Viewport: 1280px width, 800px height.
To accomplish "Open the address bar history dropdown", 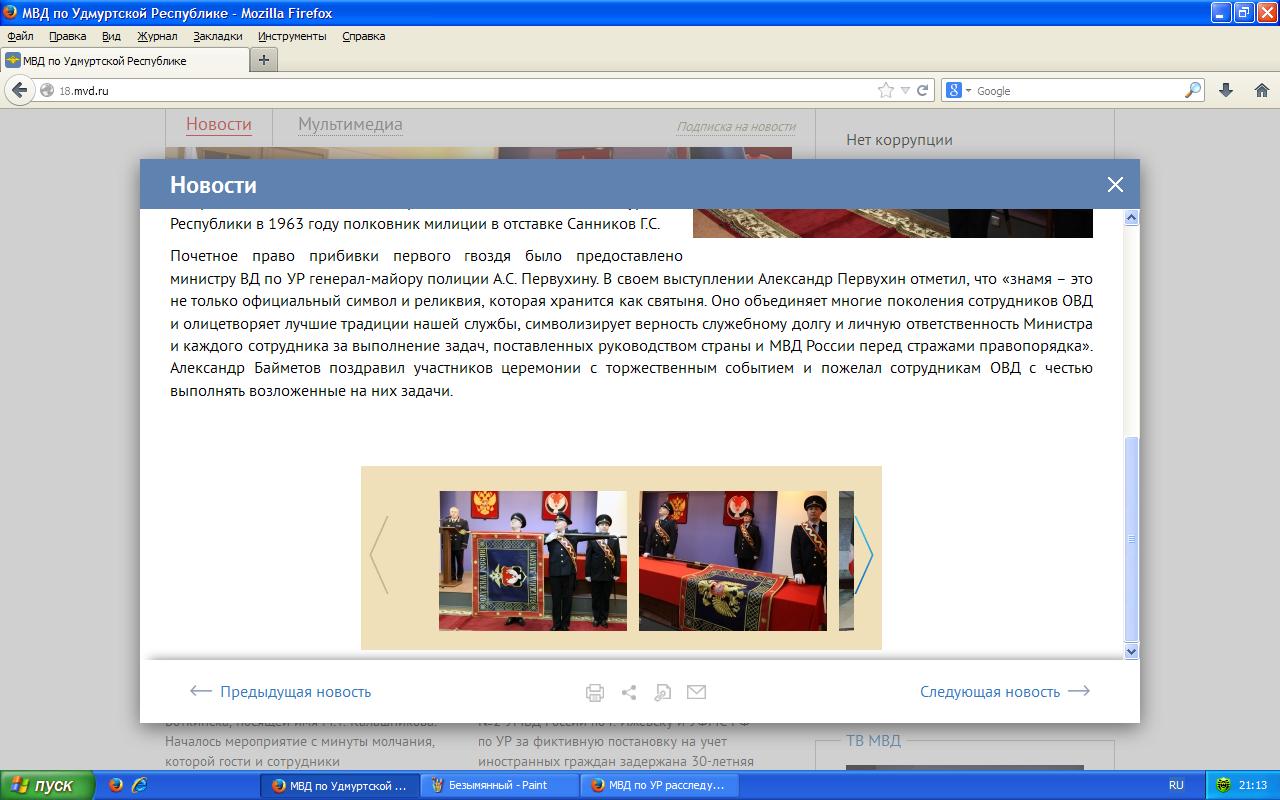I will (905, 90).
